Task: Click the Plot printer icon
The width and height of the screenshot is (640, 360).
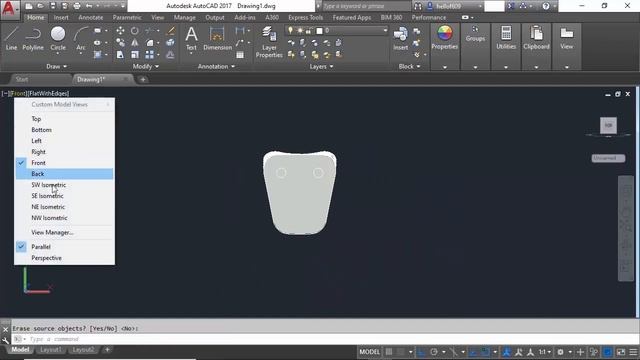Action: pyautogui.click(x=77, y=6)
